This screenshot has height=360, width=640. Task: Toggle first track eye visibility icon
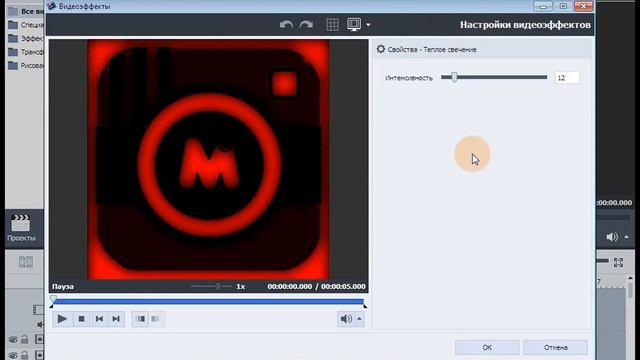[13, 340]
